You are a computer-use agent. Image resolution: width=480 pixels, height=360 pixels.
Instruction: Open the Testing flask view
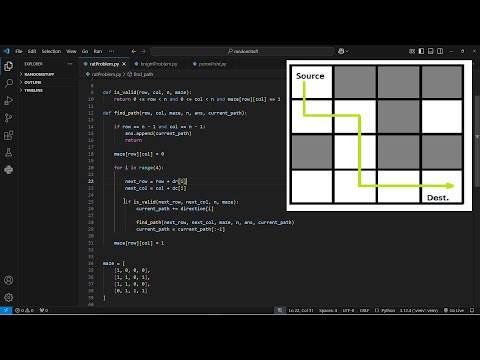tap(9, 152)
